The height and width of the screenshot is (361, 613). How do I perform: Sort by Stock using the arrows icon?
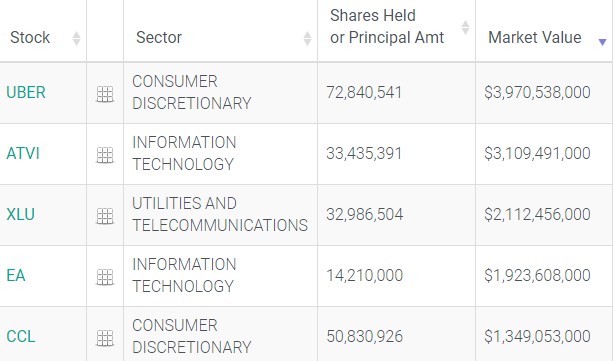(76, 38)
